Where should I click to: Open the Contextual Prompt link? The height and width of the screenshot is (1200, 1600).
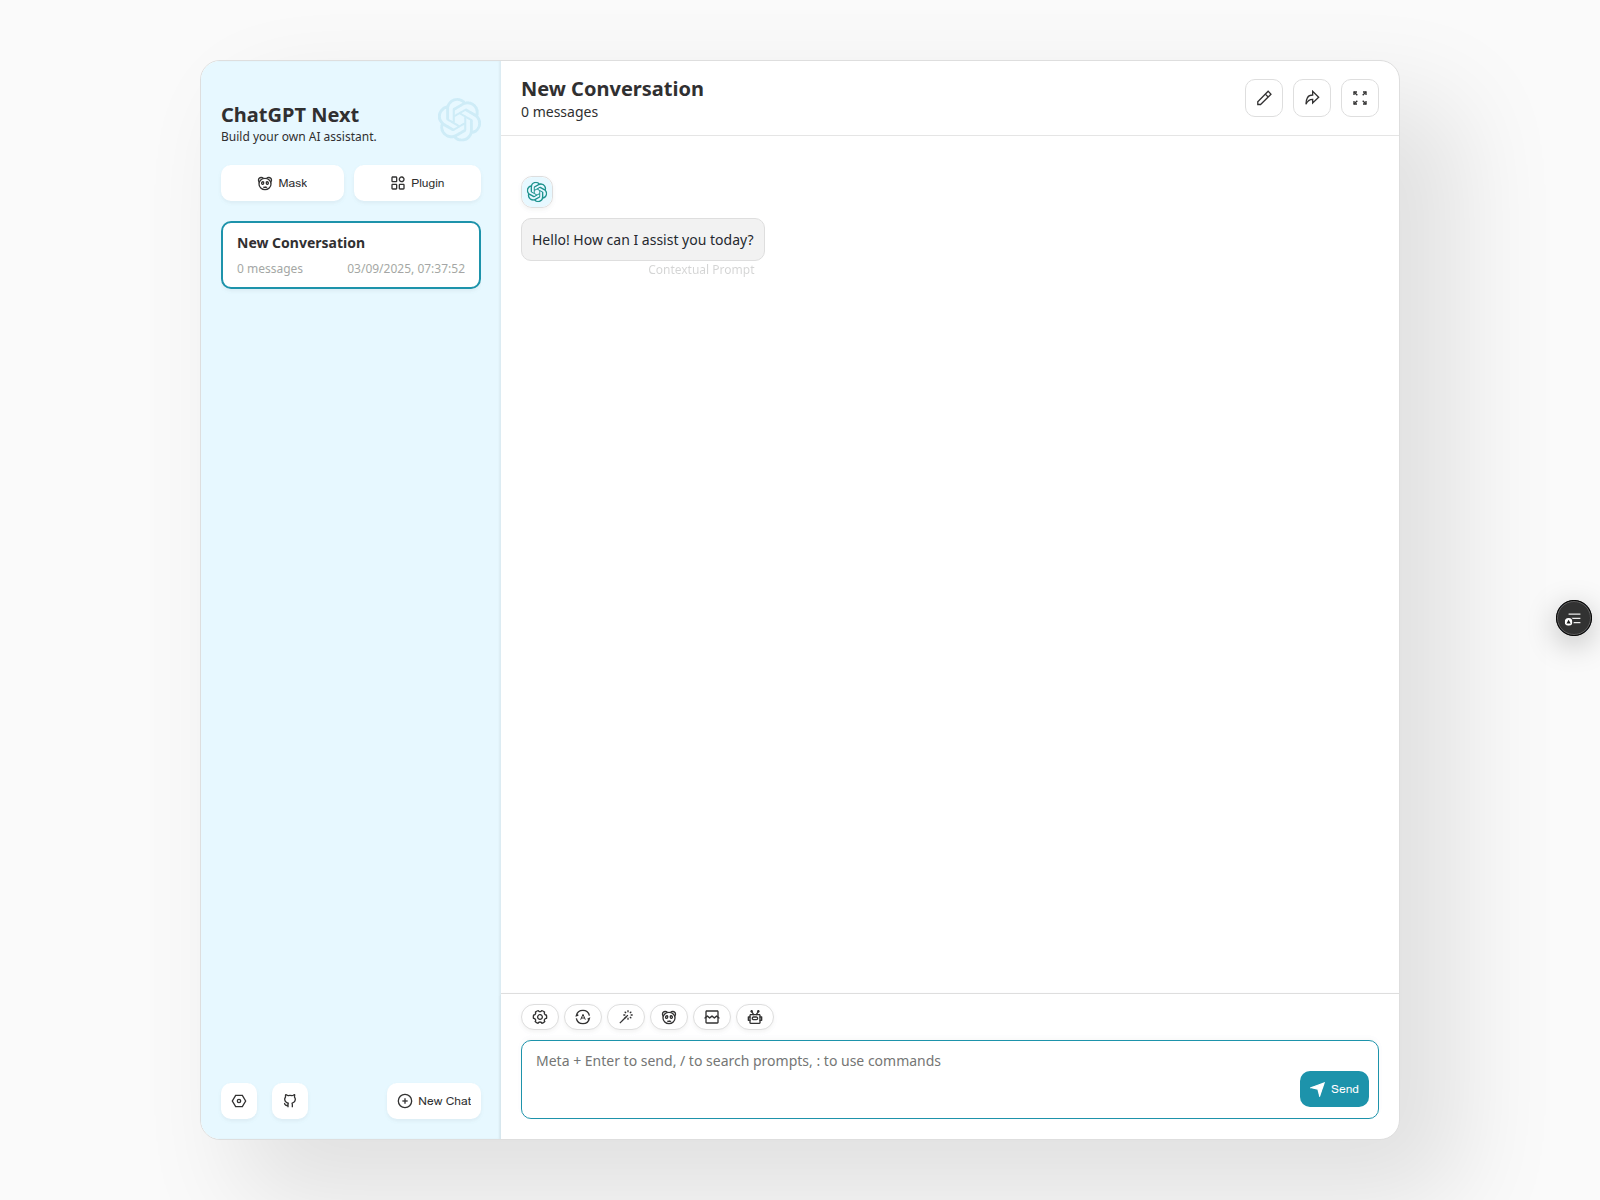pyautogui.click(x=701, y=270)
